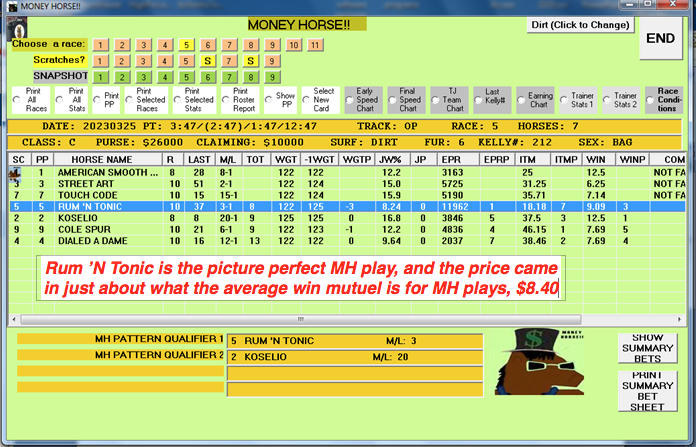Choose the Print PP radio button
Screen dimensions: 696x447
[97, 99]
